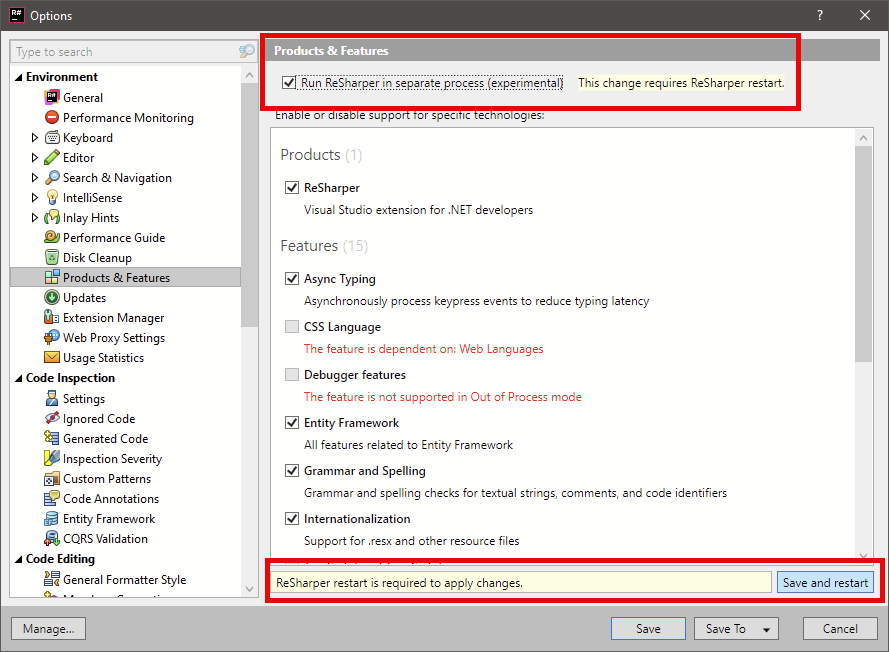
Task: Open the Updates options page
Action: (84, 298)
